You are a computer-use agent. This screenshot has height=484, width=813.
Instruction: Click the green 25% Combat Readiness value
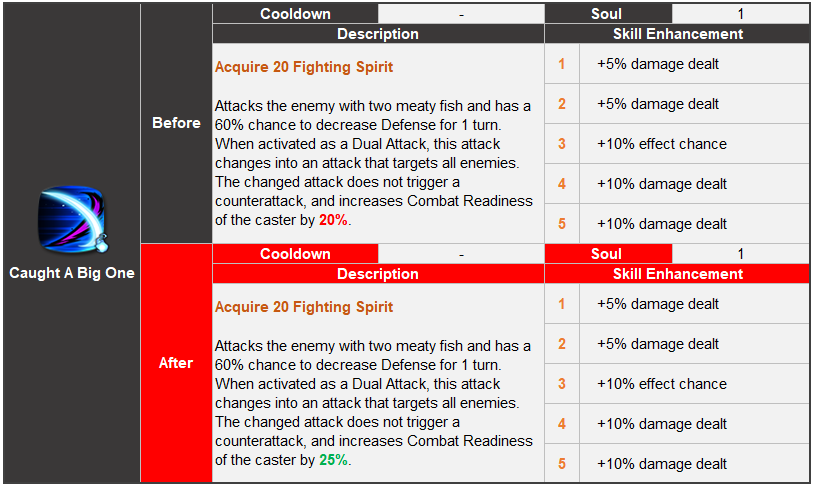(x=333, y=460)
